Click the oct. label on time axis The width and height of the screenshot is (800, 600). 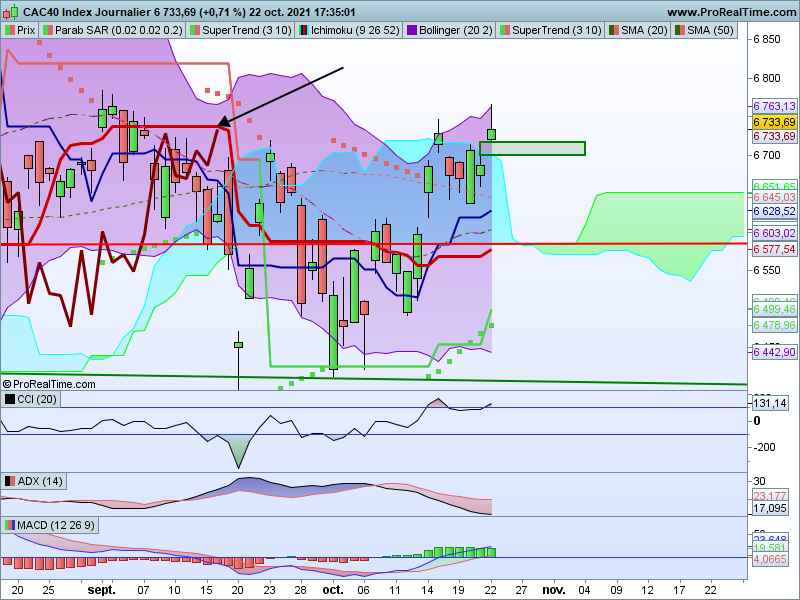point(333,590)
